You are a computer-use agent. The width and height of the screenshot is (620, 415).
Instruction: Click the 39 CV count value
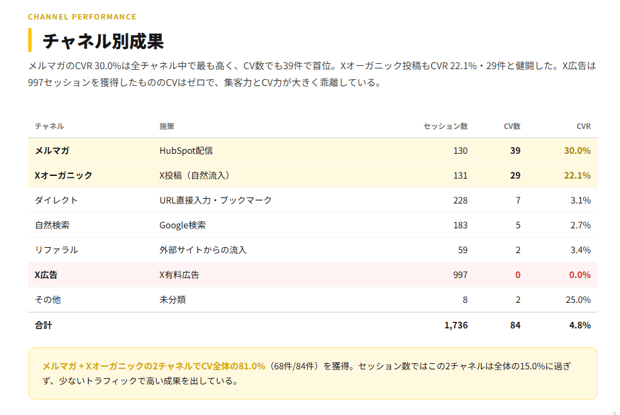pos(515,151)
